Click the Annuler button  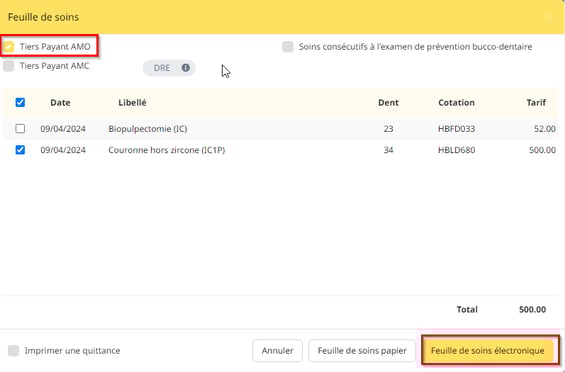click(277, 351)
